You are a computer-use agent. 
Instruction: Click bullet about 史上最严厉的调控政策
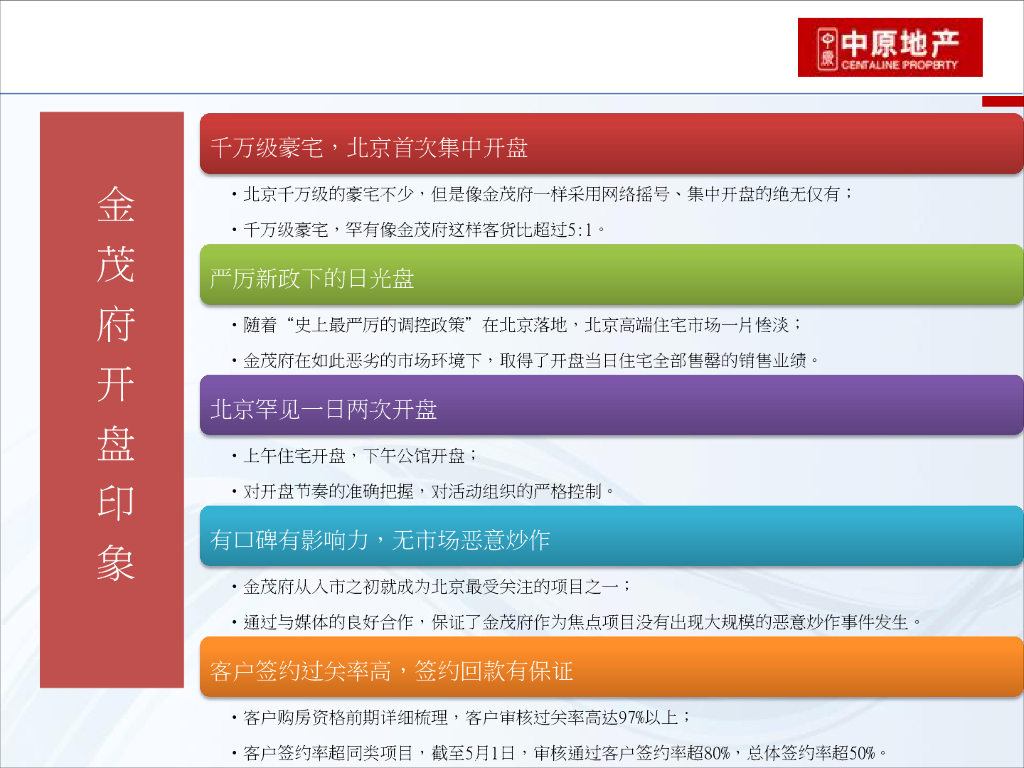(x=517, y=325)
